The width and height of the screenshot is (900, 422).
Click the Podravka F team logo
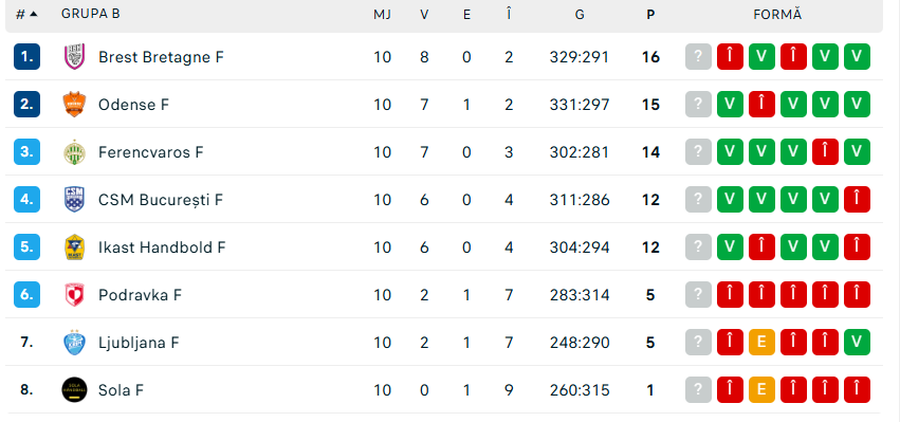click(74, 295)
